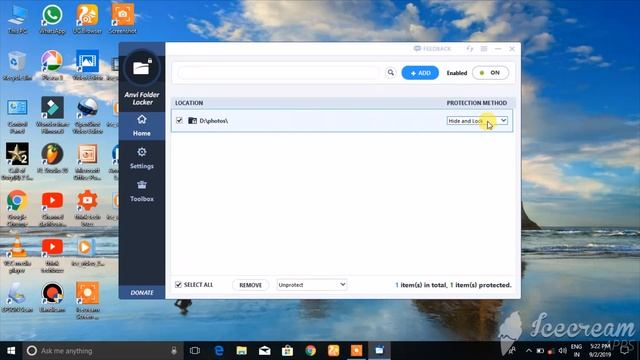Toggle the SELECT ALL checkbox

point(178,284)
